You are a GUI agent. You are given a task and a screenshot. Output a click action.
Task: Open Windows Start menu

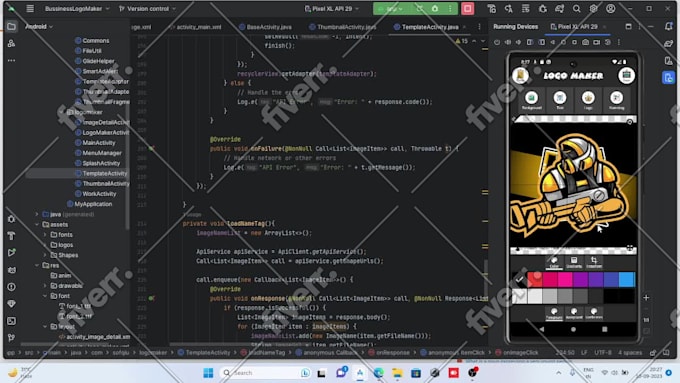[x=208, y=373]
